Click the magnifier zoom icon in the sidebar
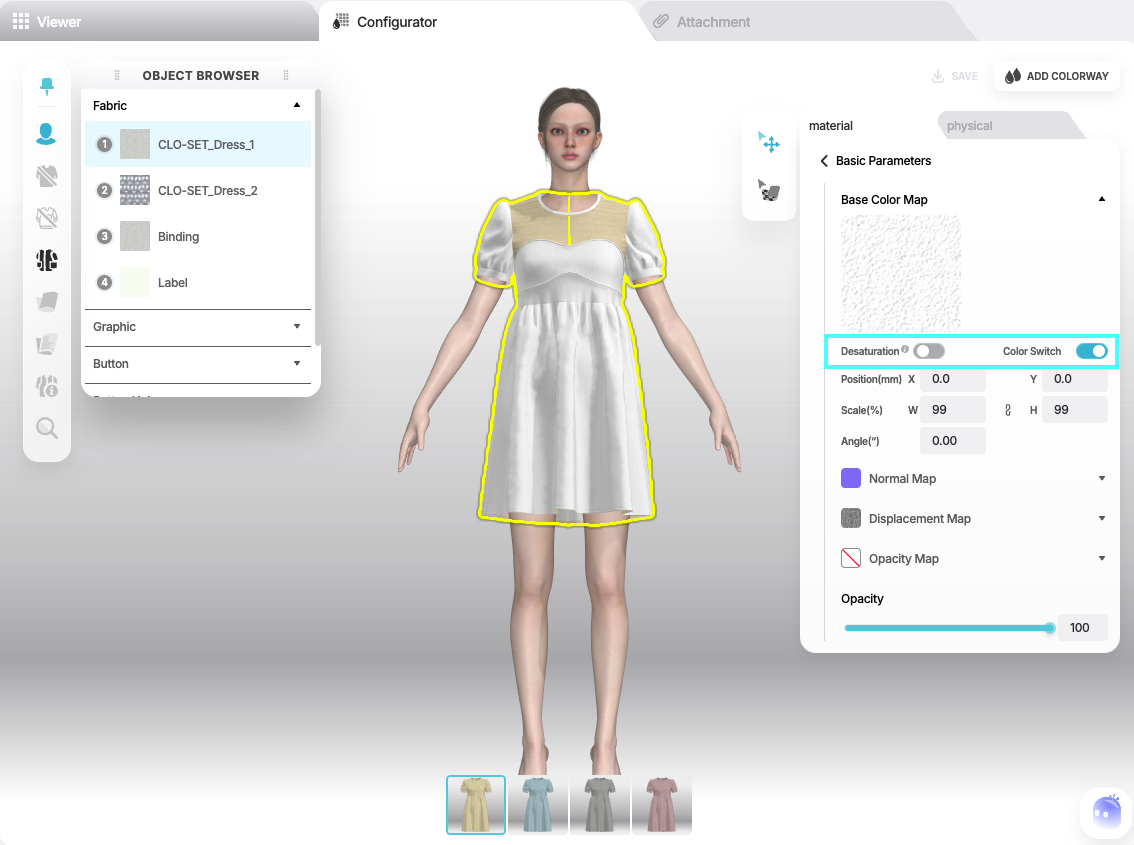1134x845 pixels. pyautogui.click(x=47, y=428)
